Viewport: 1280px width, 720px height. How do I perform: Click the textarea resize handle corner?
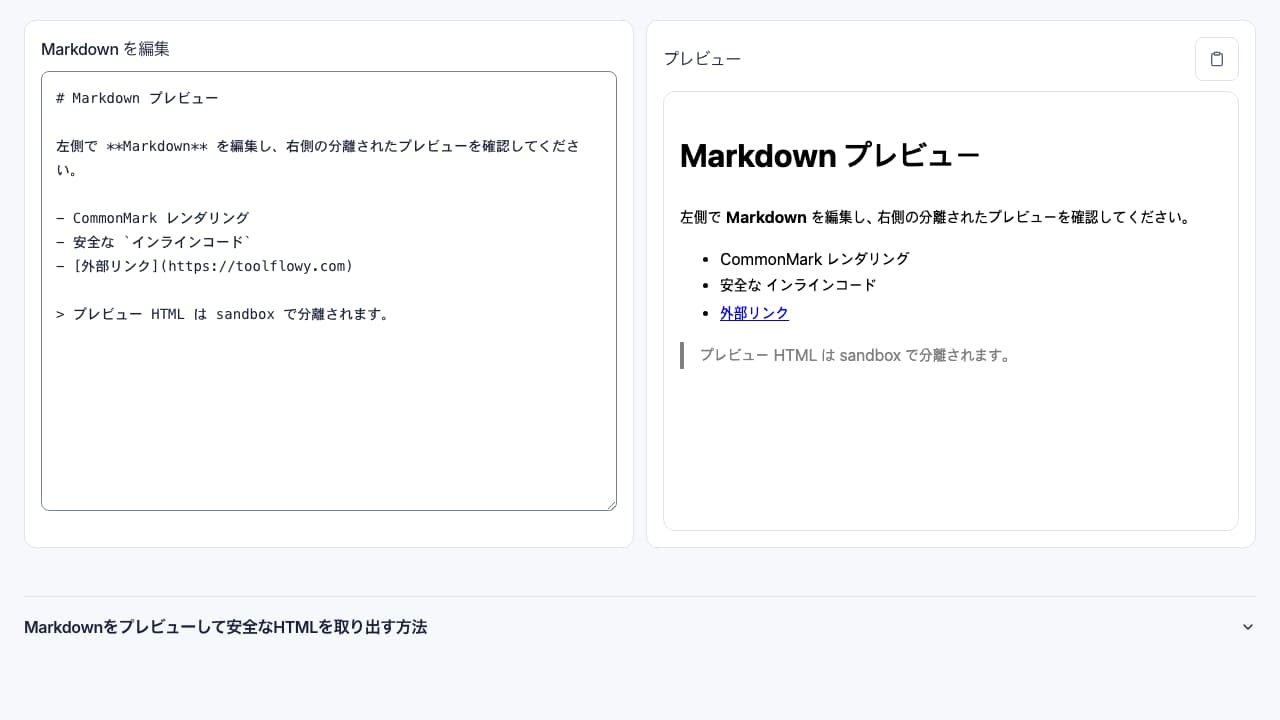tap(610, 504)
